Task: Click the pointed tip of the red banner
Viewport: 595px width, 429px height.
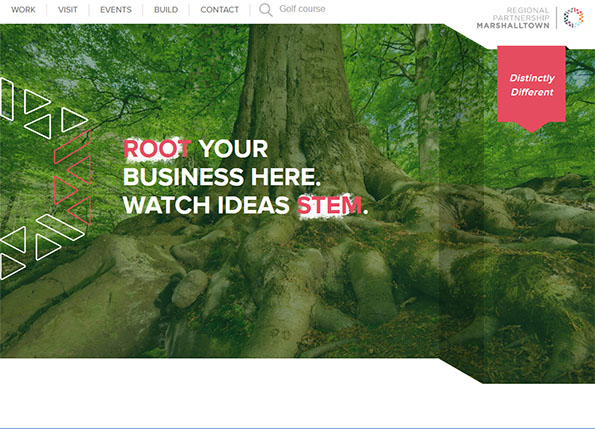Action: [531, 127]
